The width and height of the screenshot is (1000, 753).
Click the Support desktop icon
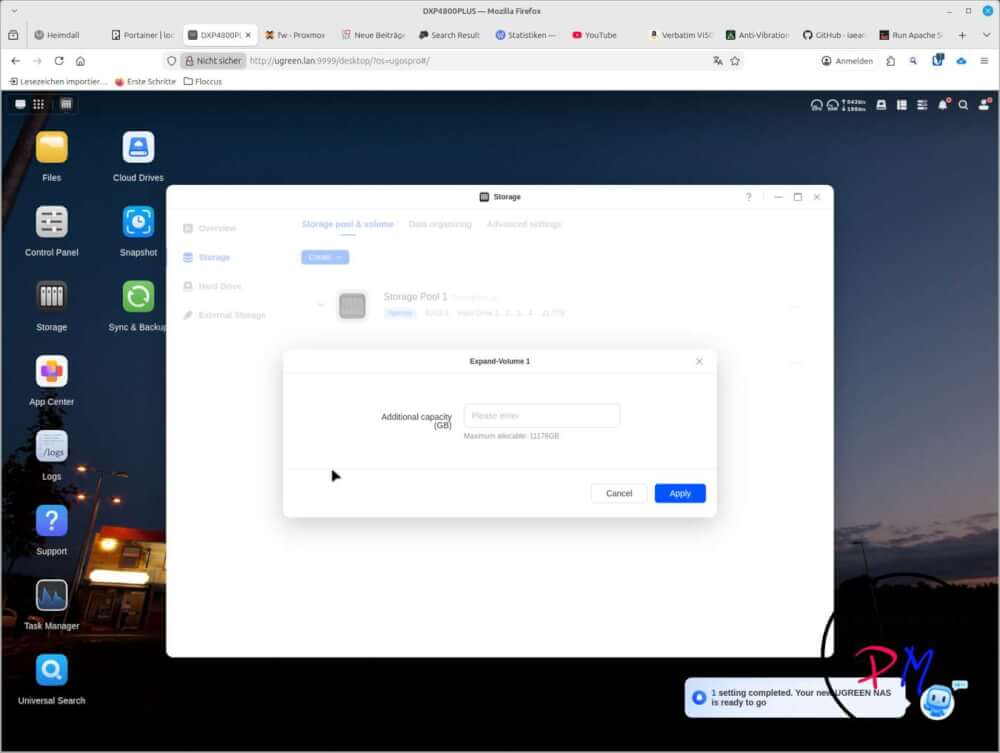tap(51, 521)
